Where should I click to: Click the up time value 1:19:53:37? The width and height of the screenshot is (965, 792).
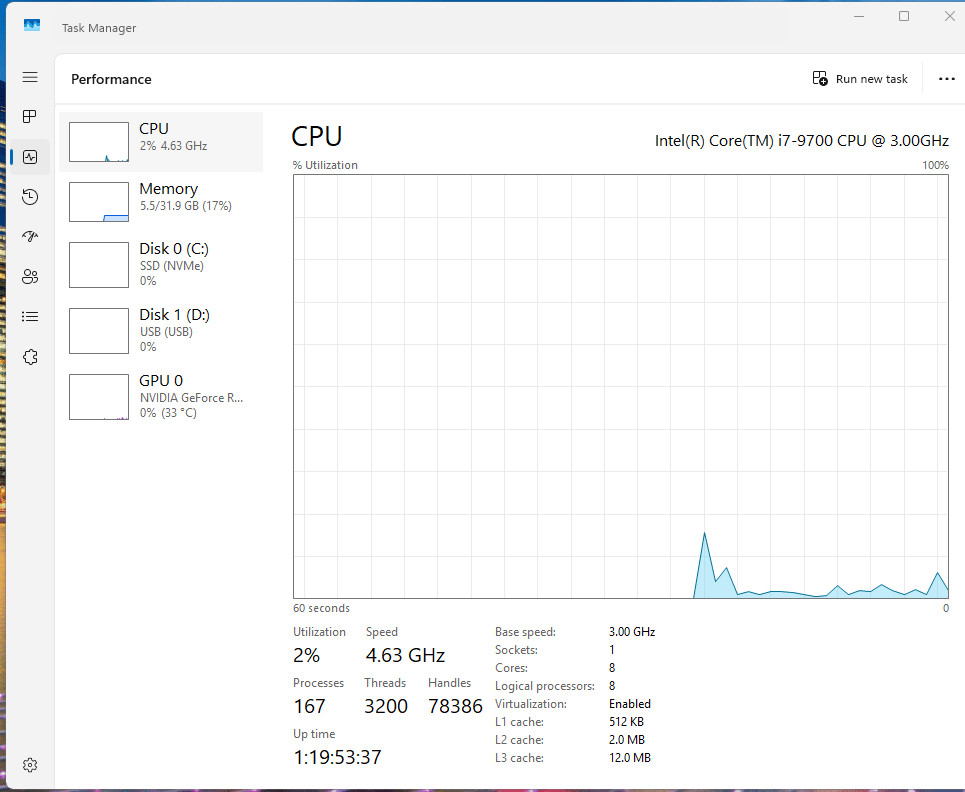tap(337, 758)
